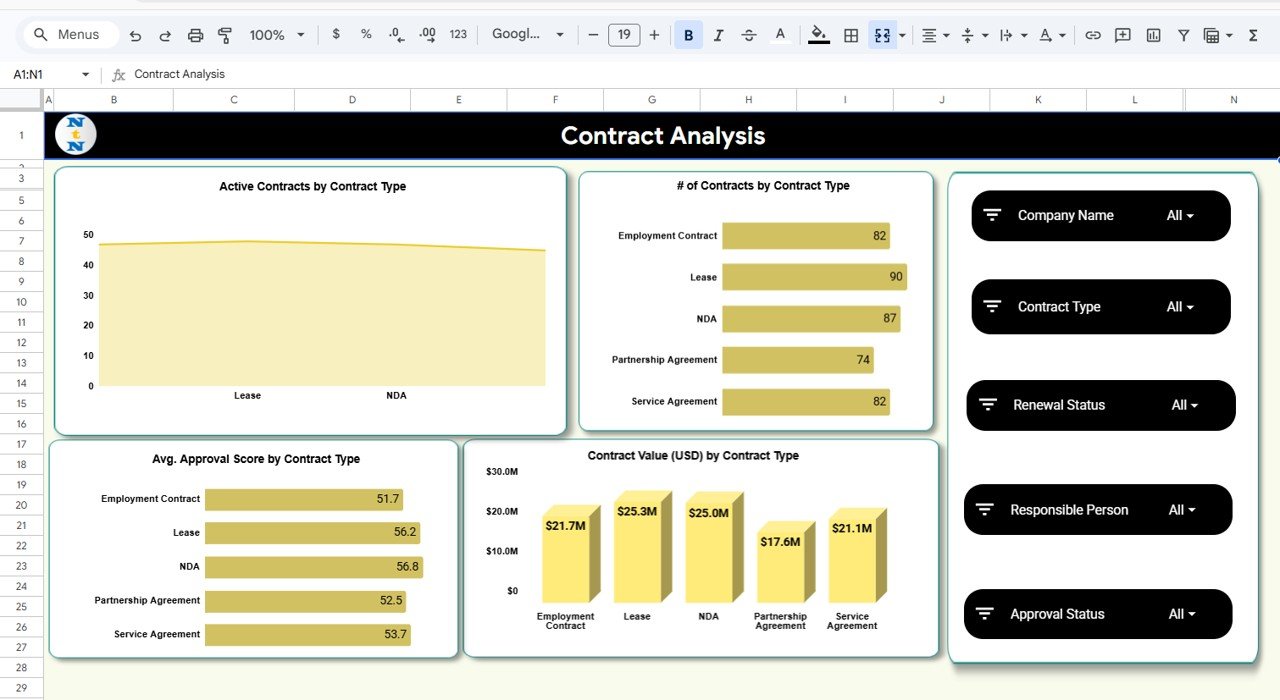This screenshot has width=1280, height=700.
Task: Apply currency format using the dollar icon
Action: tap(336, 33)
